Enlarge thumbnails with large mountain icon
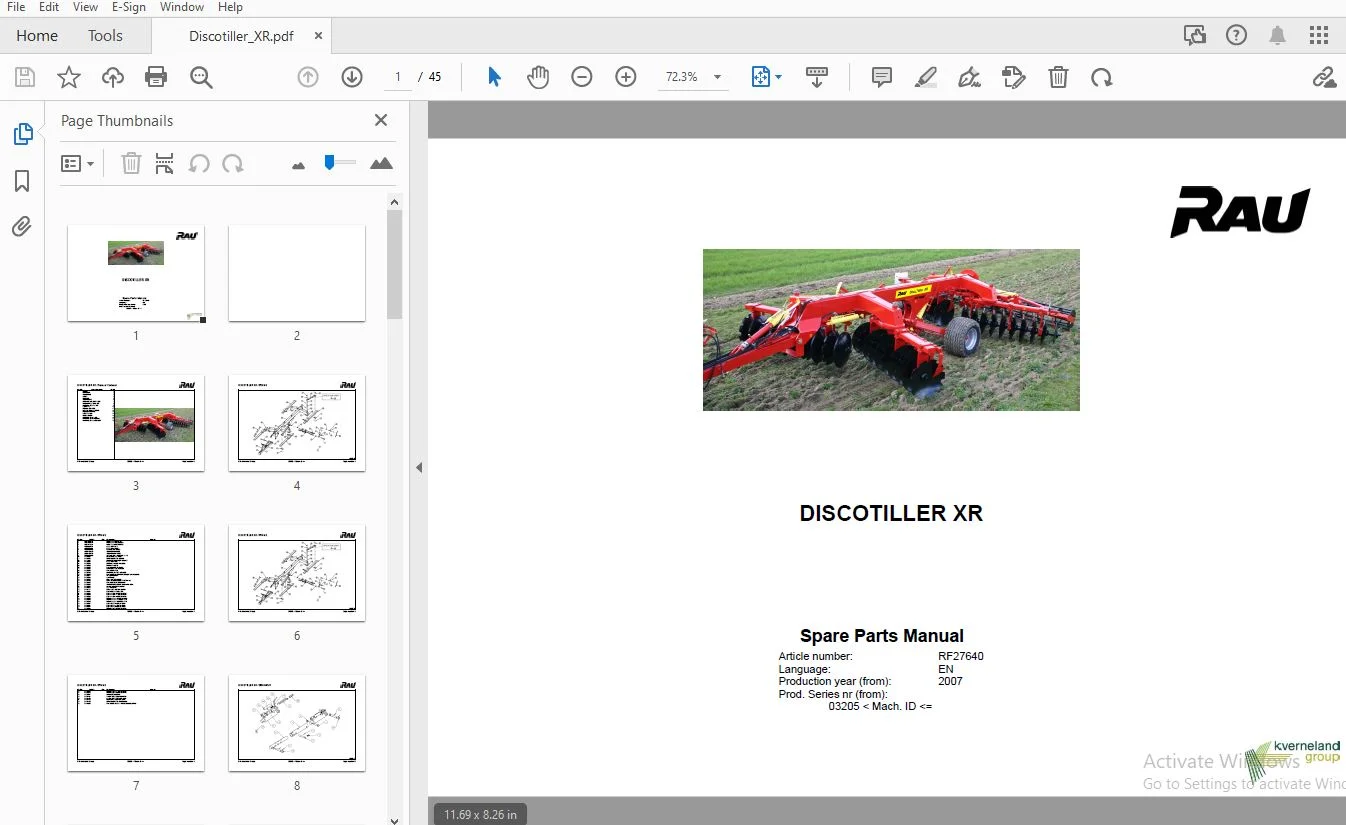Screen dimensions: 1346x825 [x=381, y=163]
